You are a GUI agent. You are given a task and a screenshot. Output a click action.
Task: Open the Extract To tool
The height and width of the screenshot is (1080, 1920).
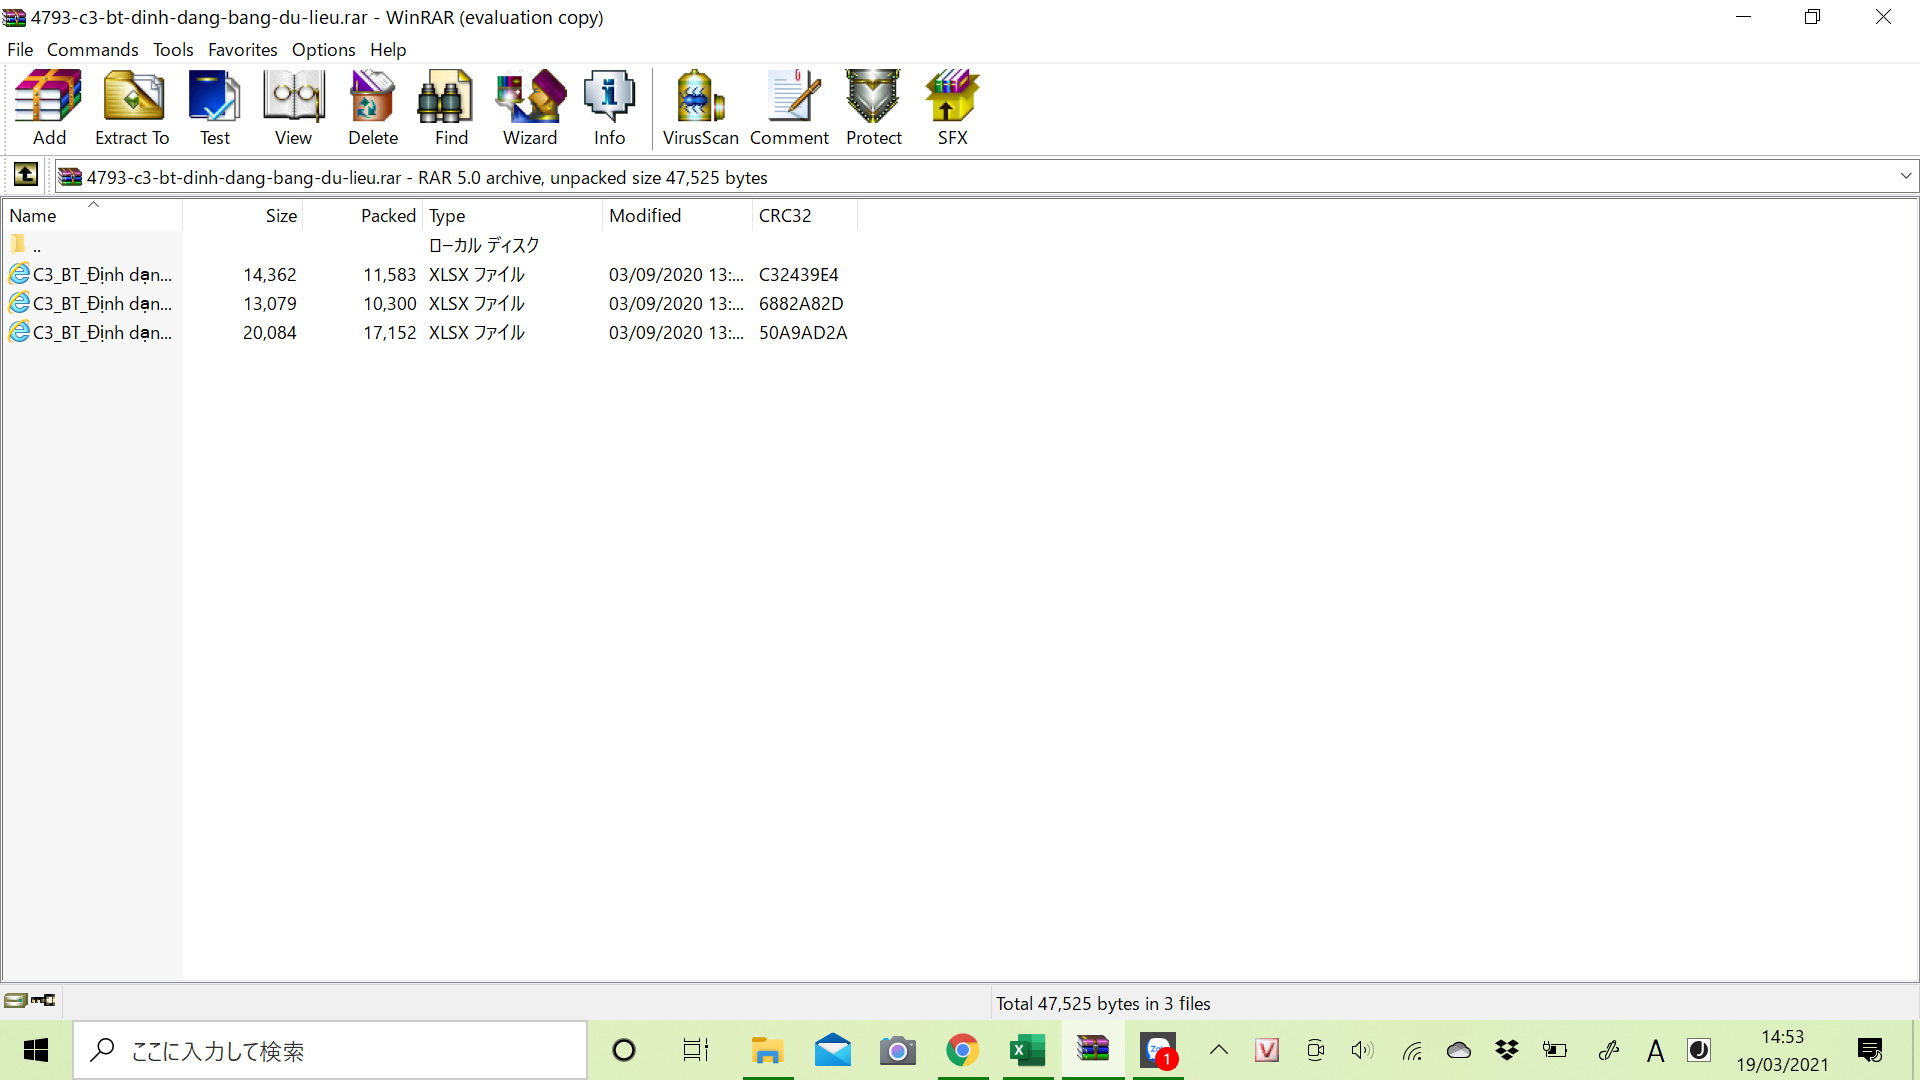tap(132, 108)
